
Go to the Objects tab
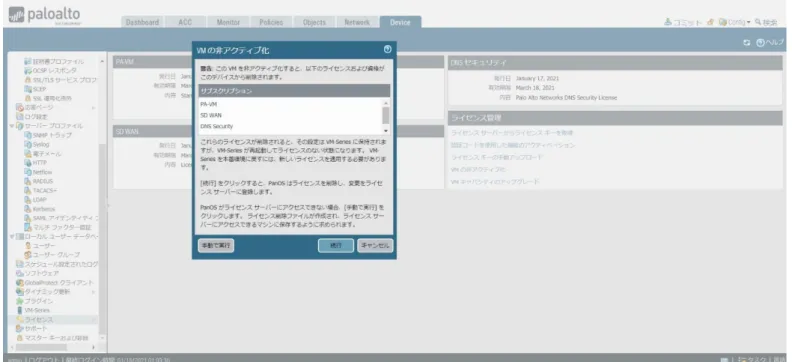click(314, 22)
